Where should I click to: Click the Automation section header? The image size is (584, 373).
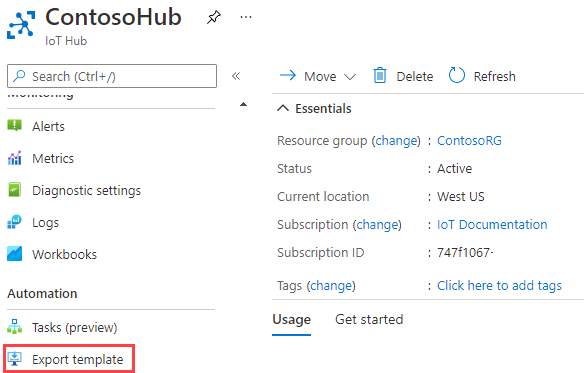[x=42, y=294]
